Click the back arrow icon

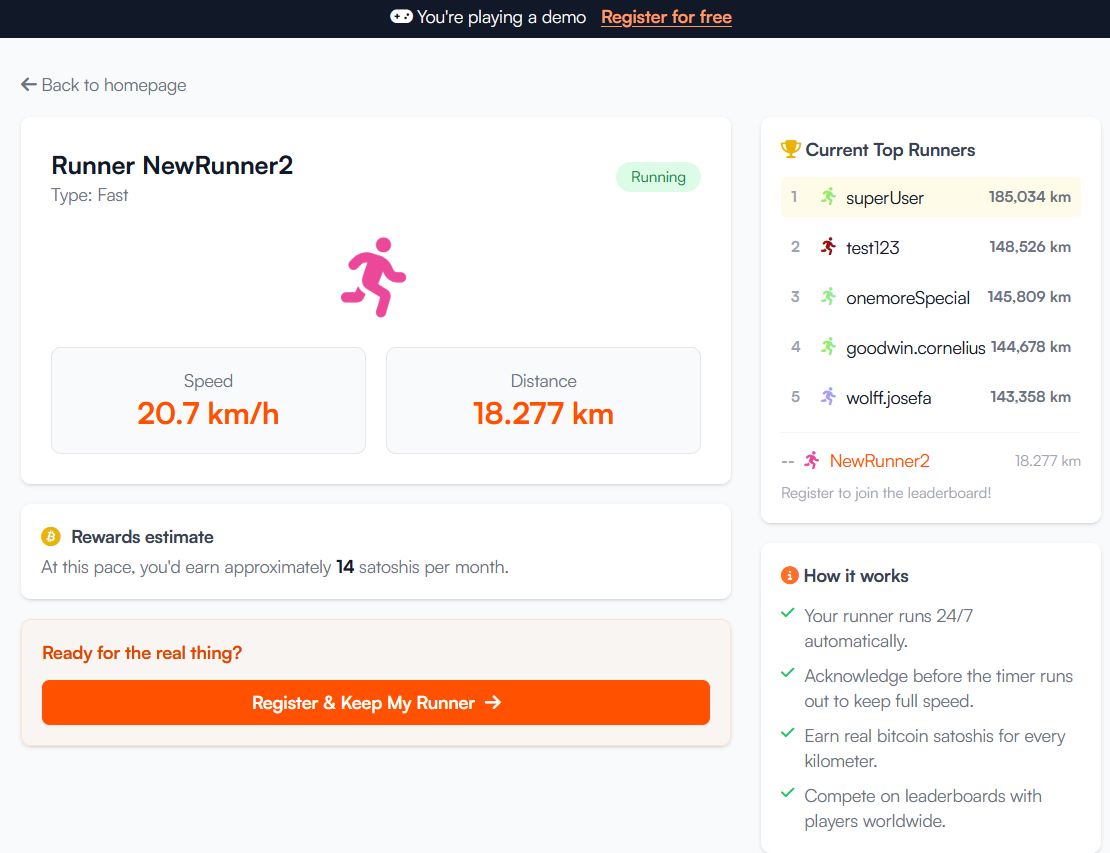coord(28,85)
